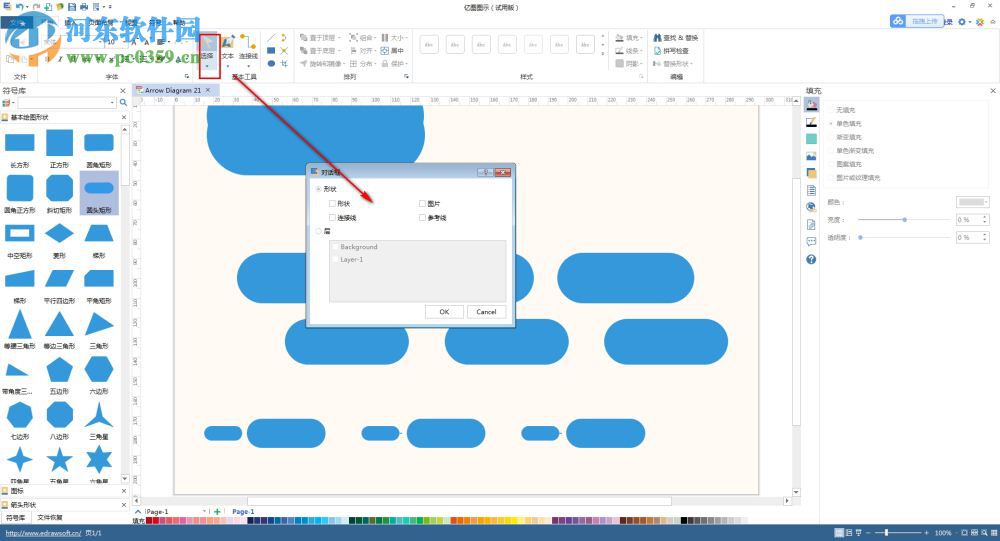1000x541 pixels.
Task: Open 查找 & 替换 find and replace
Action: pos(675,38)
